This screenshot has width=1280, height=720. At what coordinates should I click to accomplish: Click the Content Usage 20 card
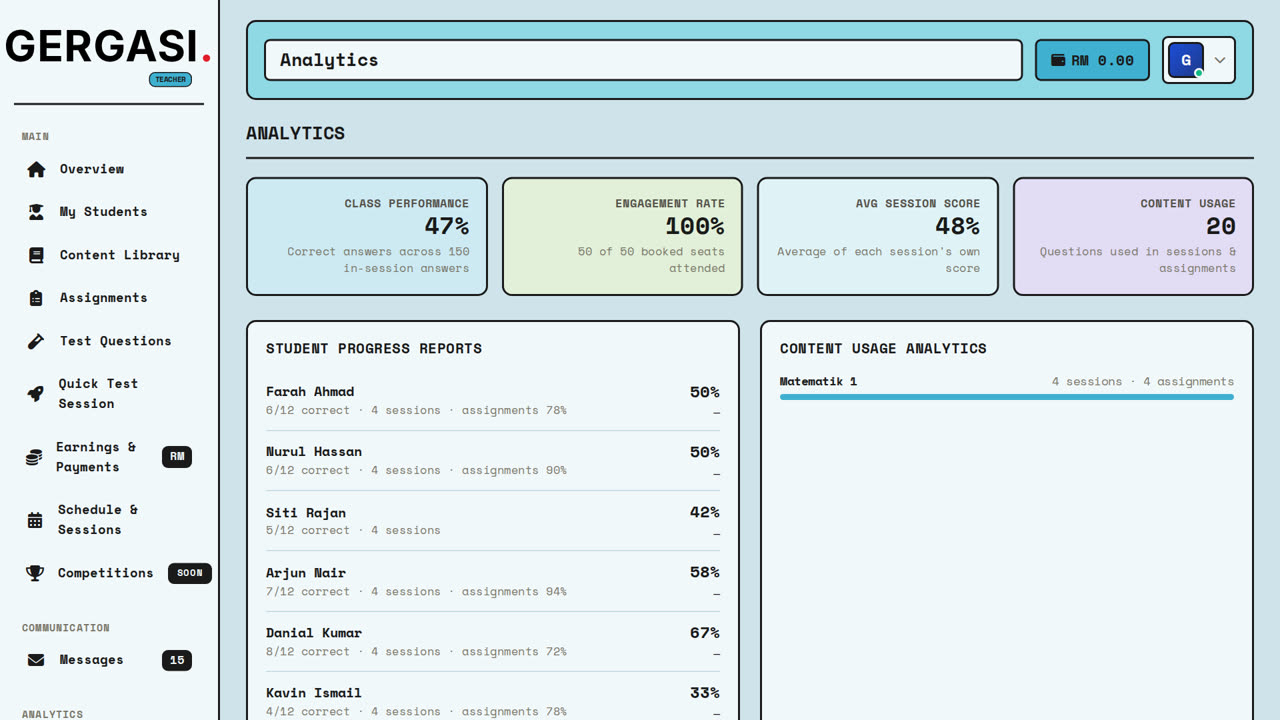coord(1133,237)
